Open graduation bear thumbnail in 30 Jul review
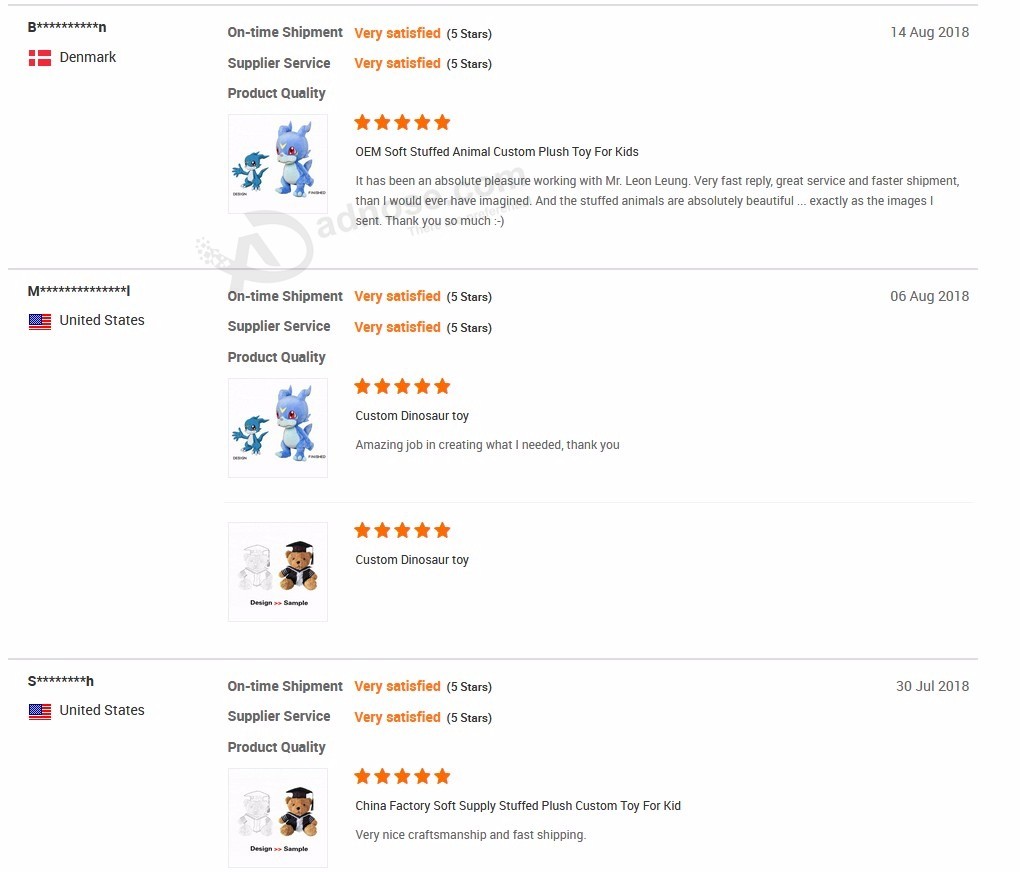 (x=278, y=818)
